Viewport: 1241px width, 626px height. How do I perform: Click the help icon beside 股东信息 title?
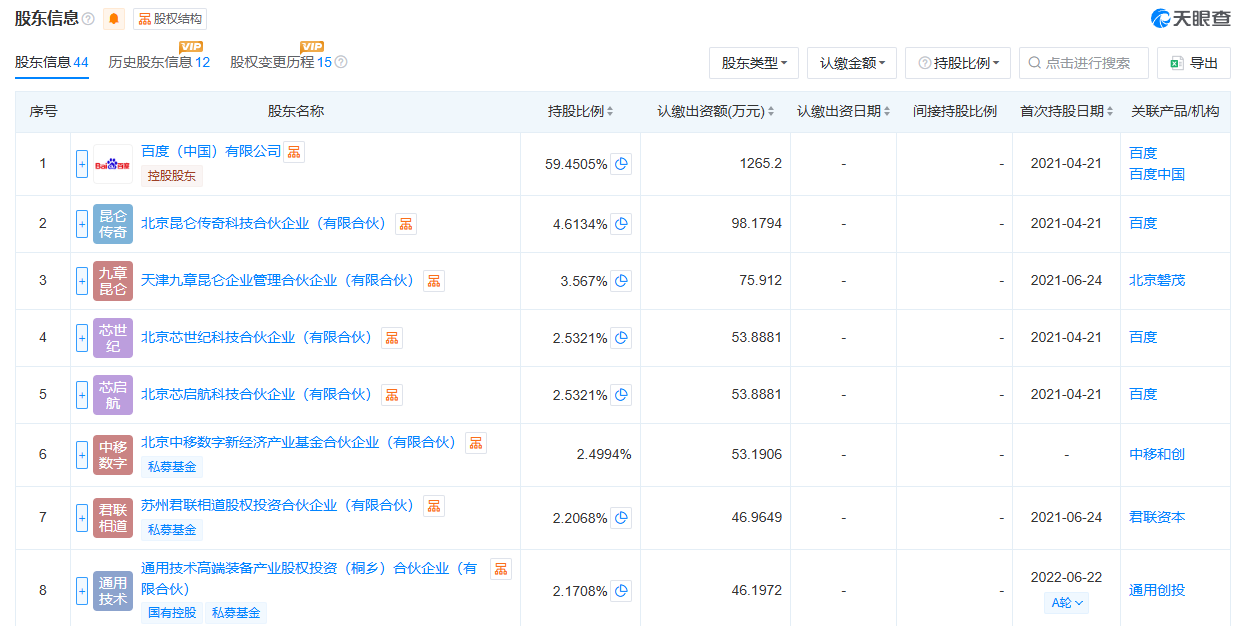[88, 19]
